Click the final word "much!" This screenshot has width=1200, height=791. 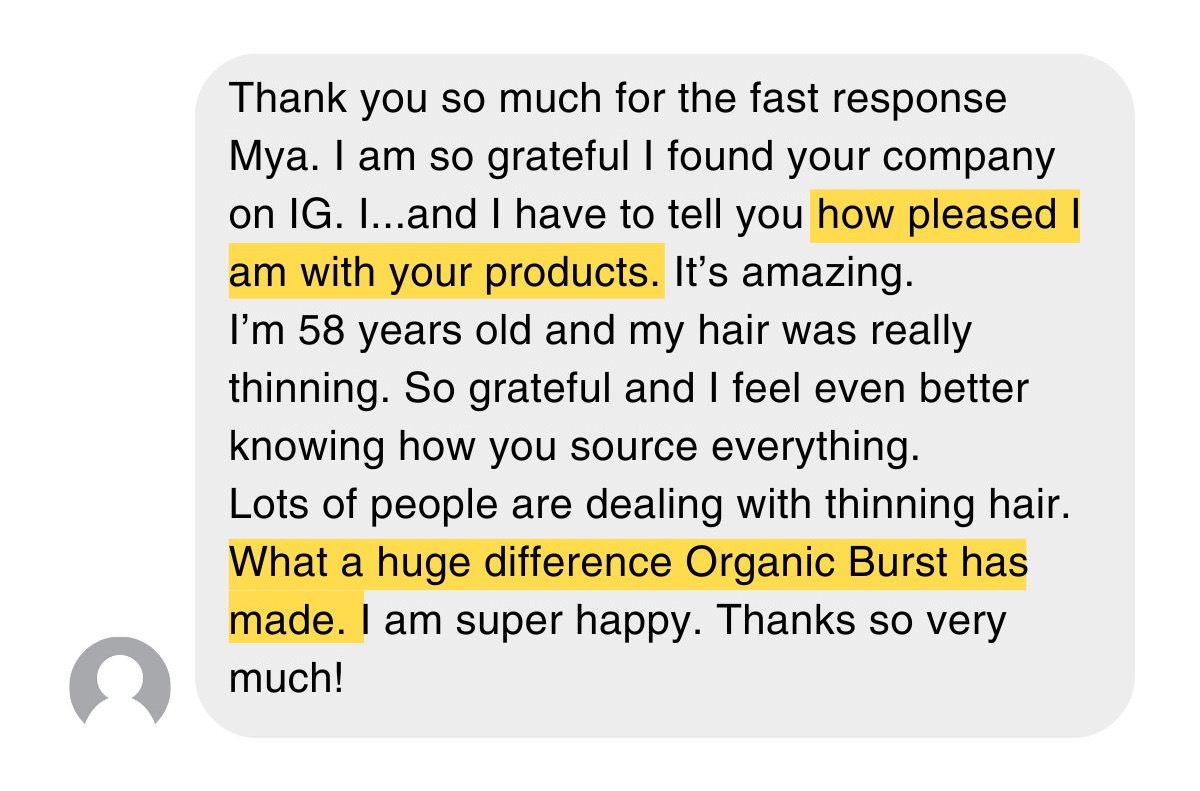pos(286,679)
